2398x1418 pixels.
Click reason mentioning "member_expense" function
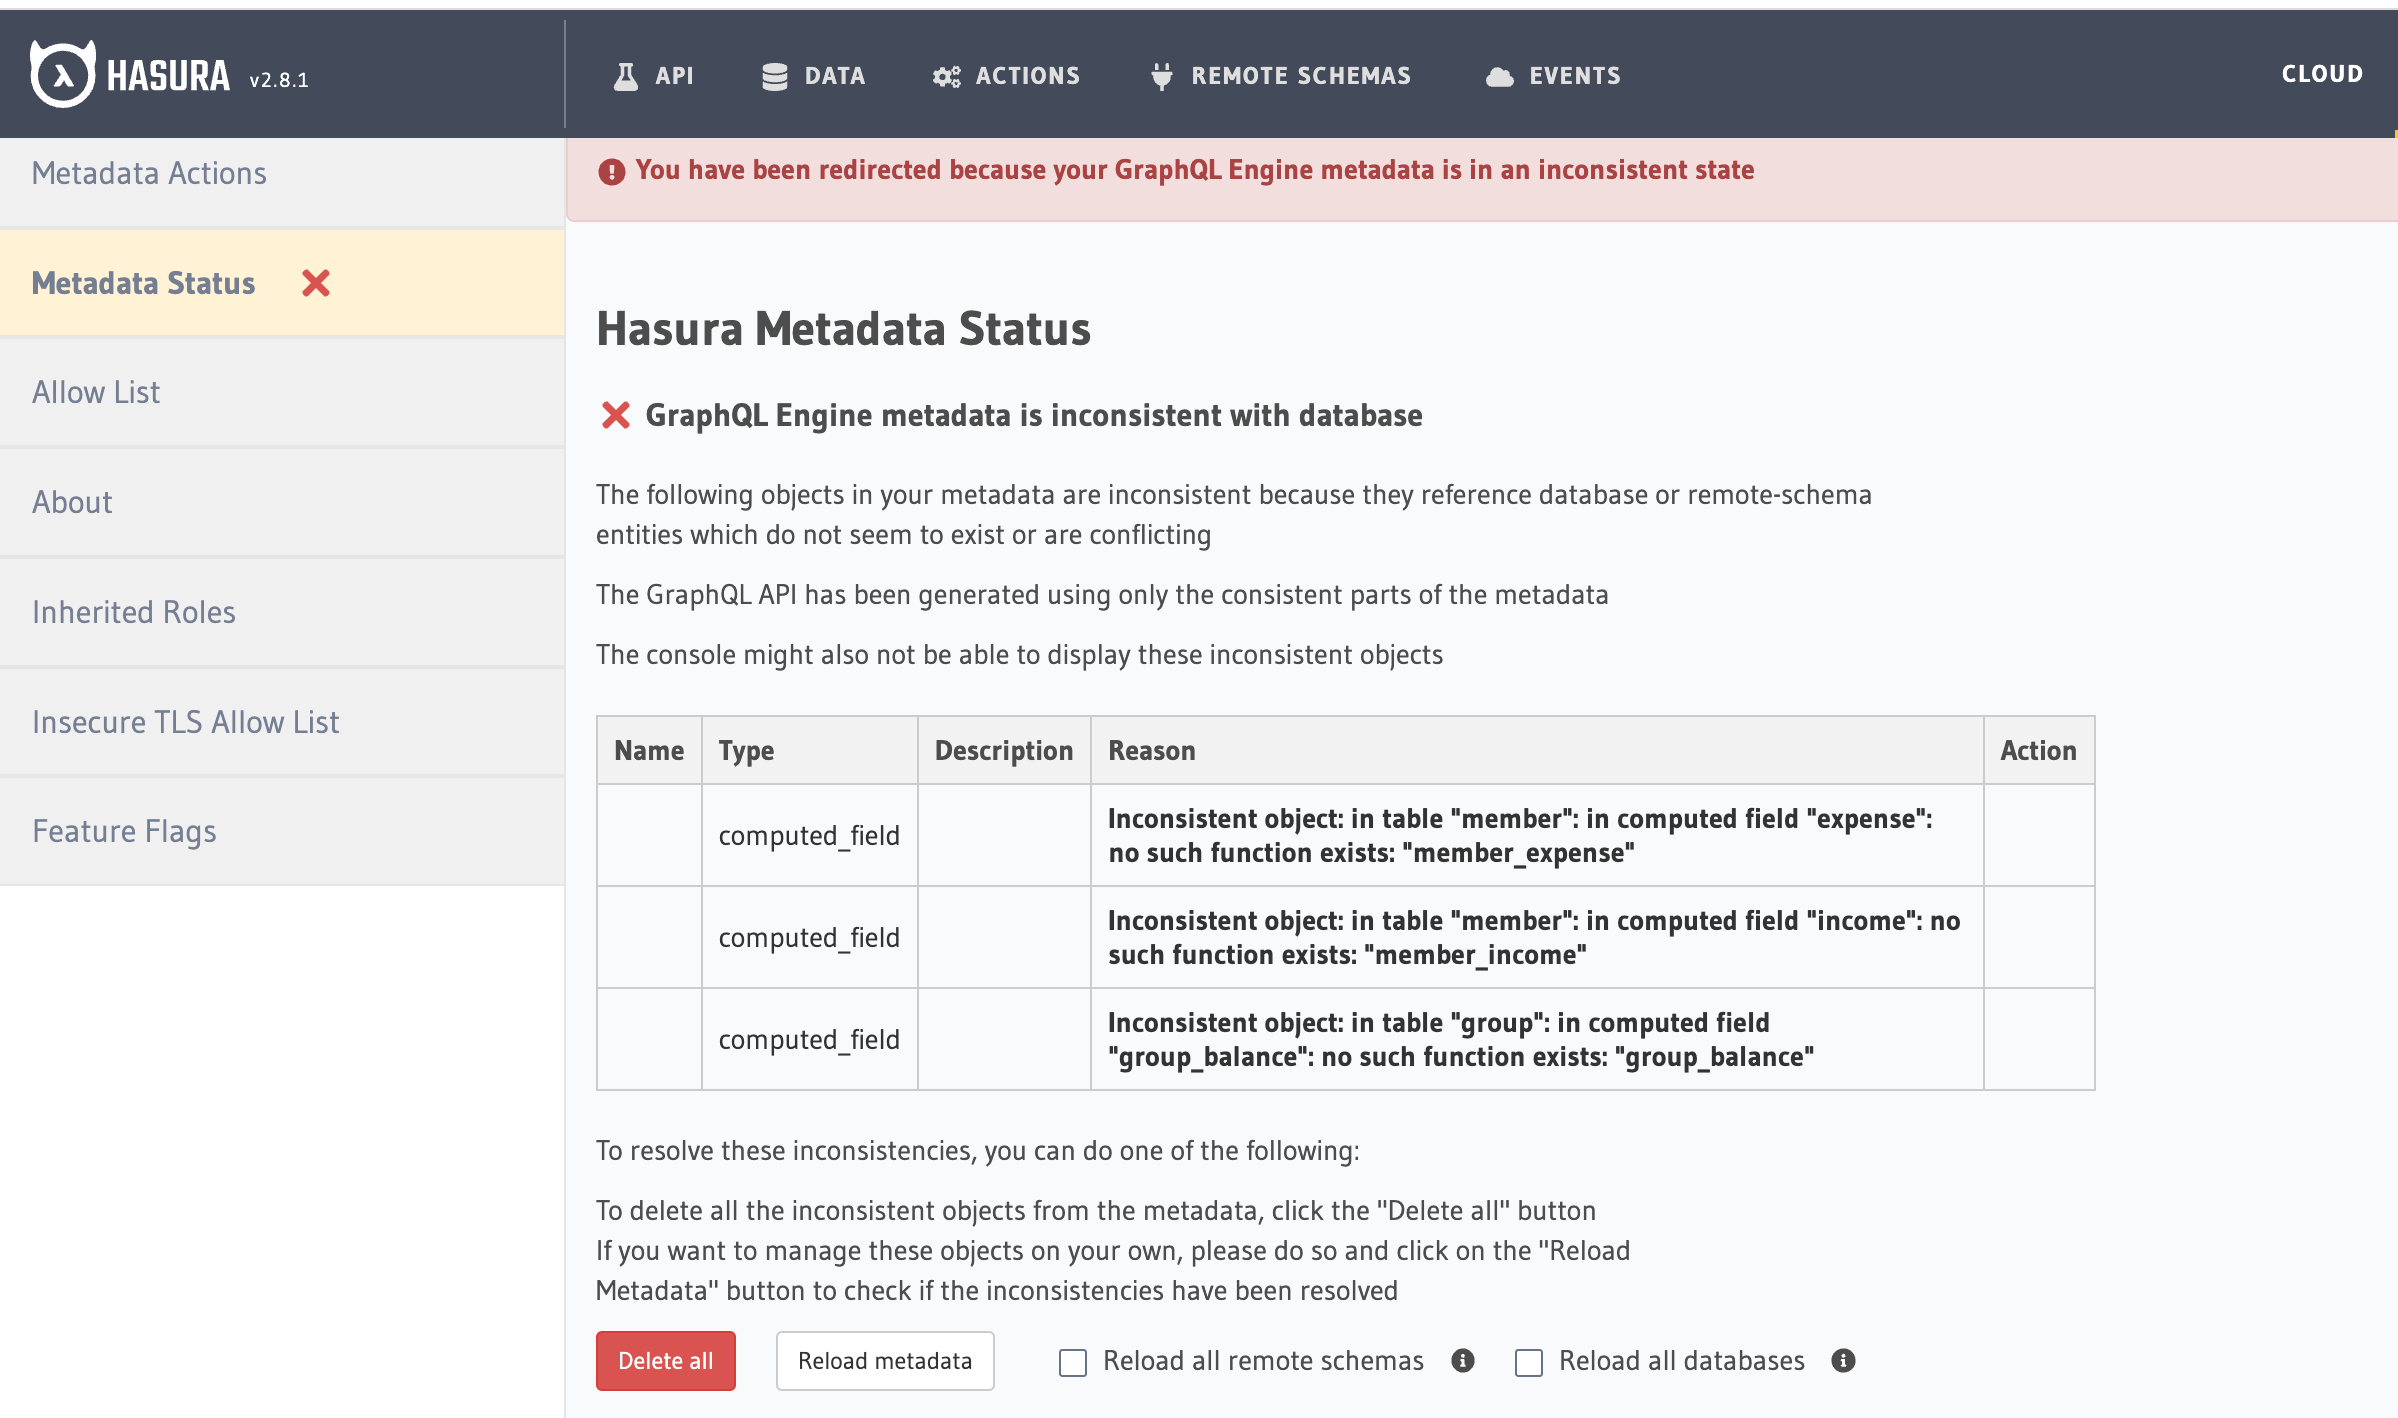coord(1520,836)
